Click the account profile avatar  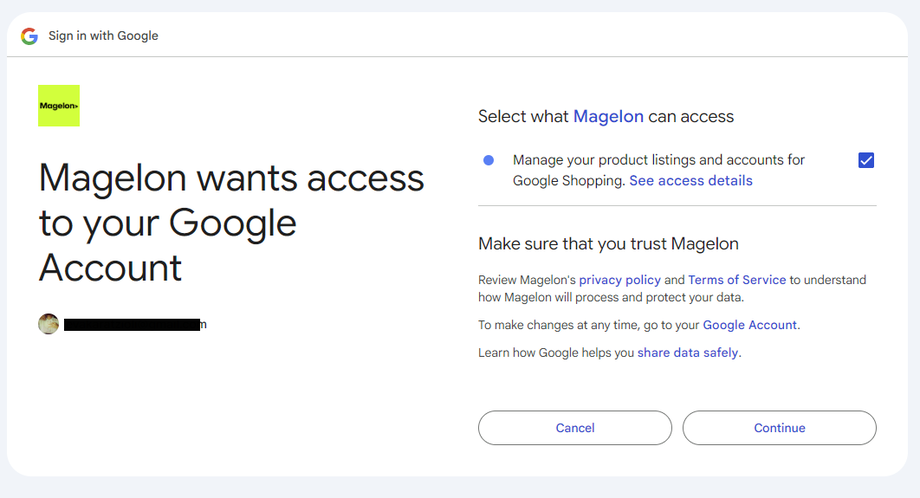tap(49, 324)
